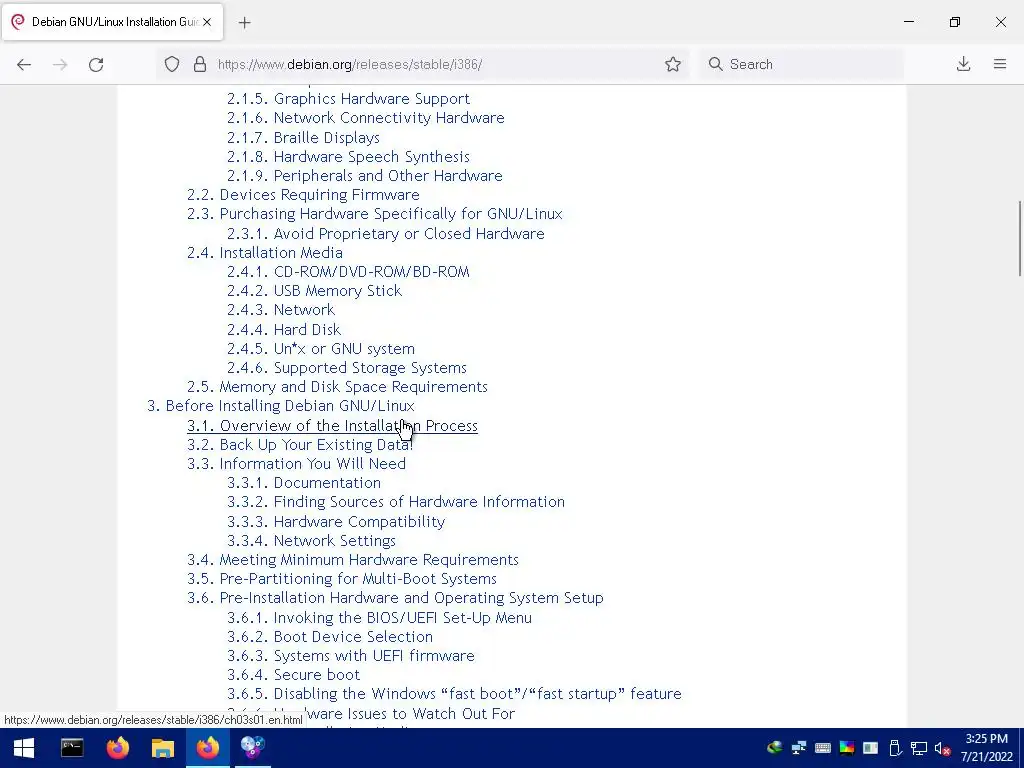Viewport: 1024px width, 768px height.
Task: Open 3.6.4 Secure boot link
Action: [x=293, y=675]
